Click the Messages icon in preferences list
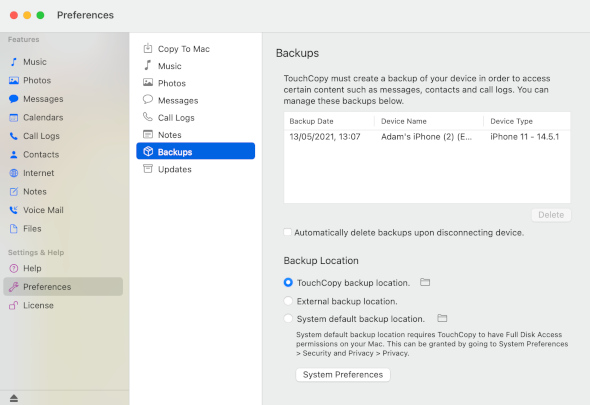 click(148, 100)
